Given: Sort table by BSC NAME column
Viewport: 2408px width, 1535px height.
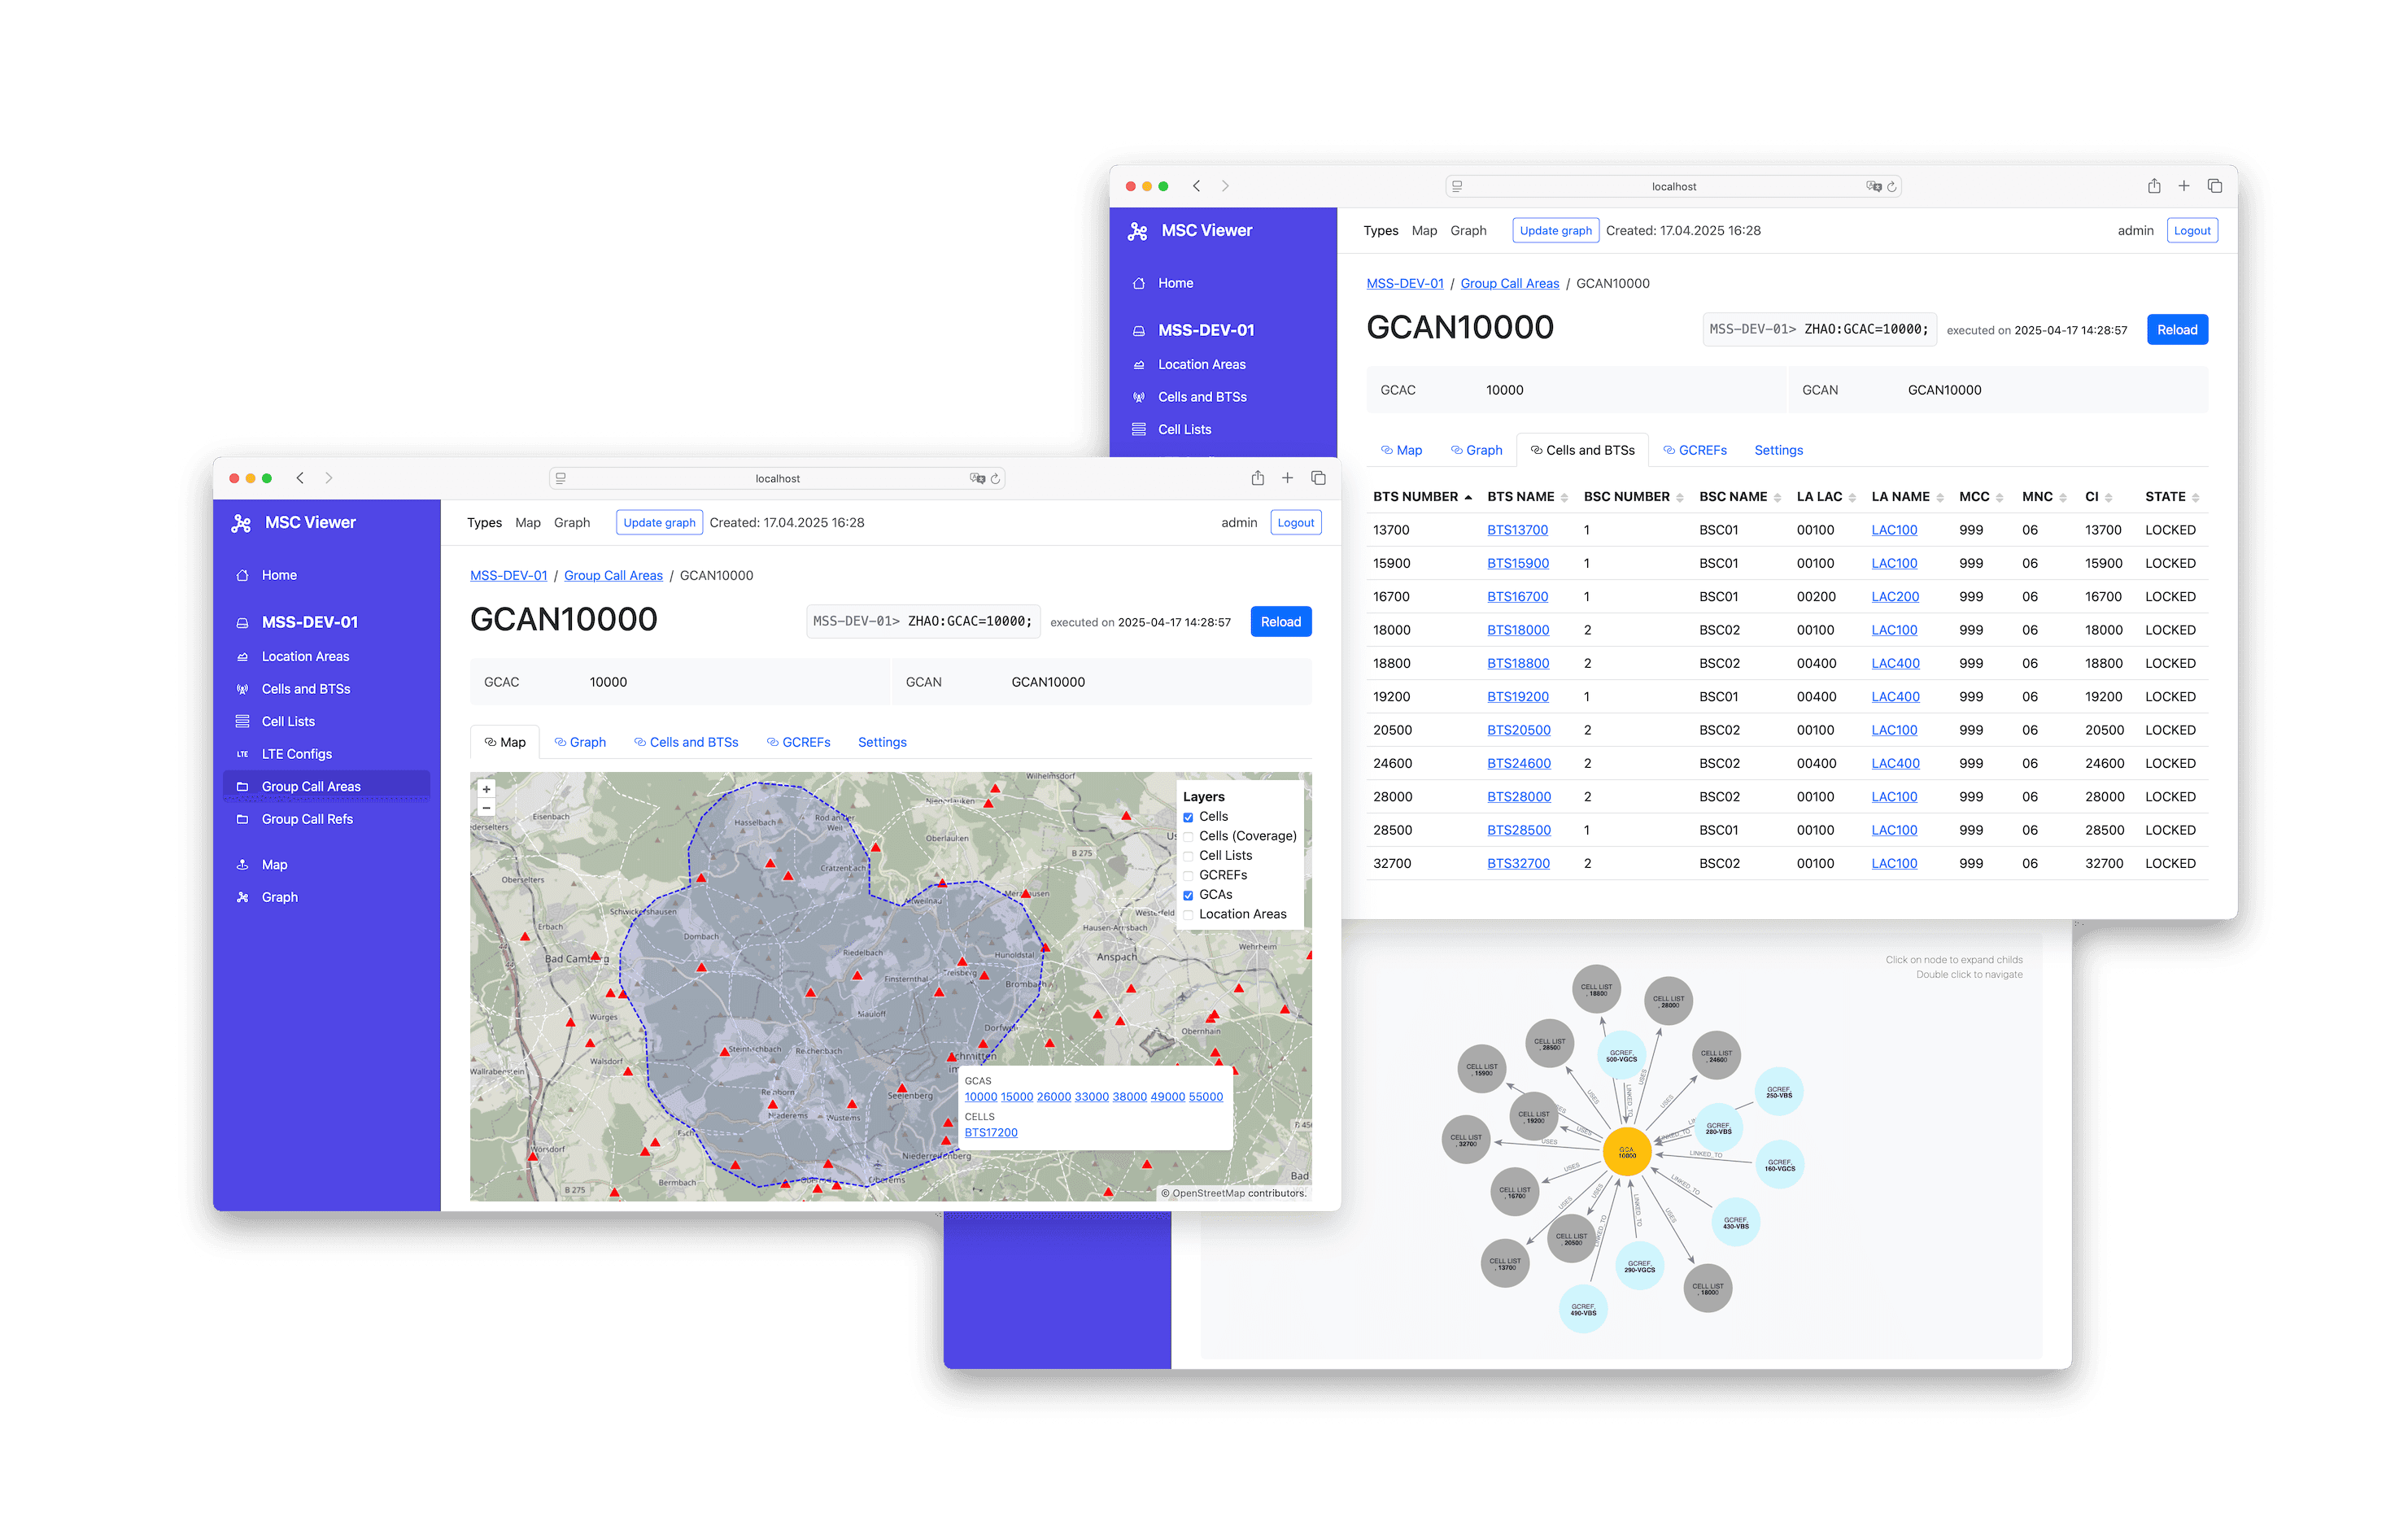Looking at the screenshot, I should click(x=1740, y=497).
